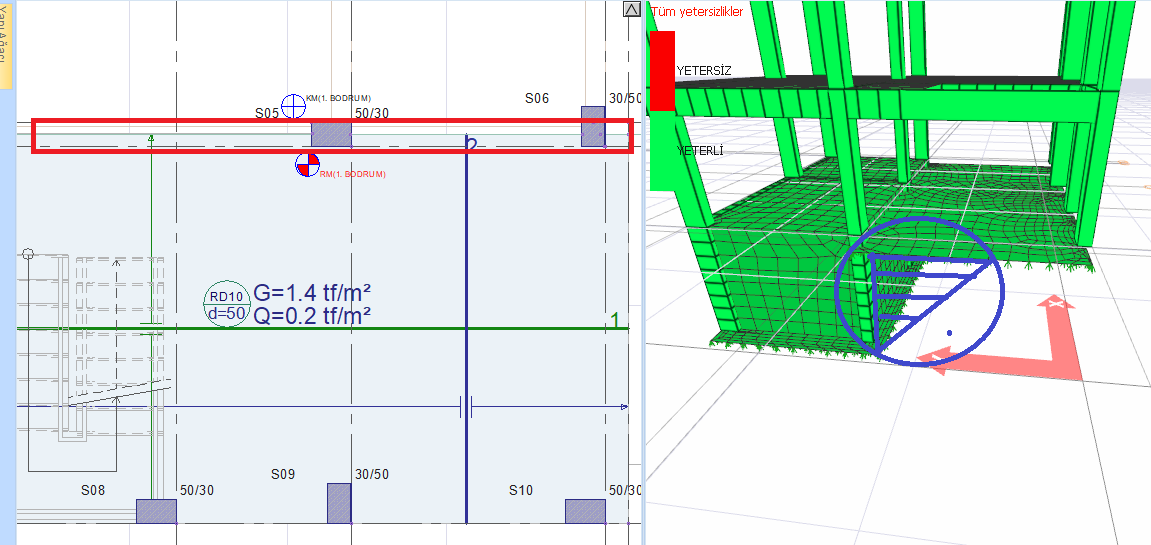Viewport: 1151px width, 545px height.
Task: Click the KM center of mass marker
Action: coord(293,105)
